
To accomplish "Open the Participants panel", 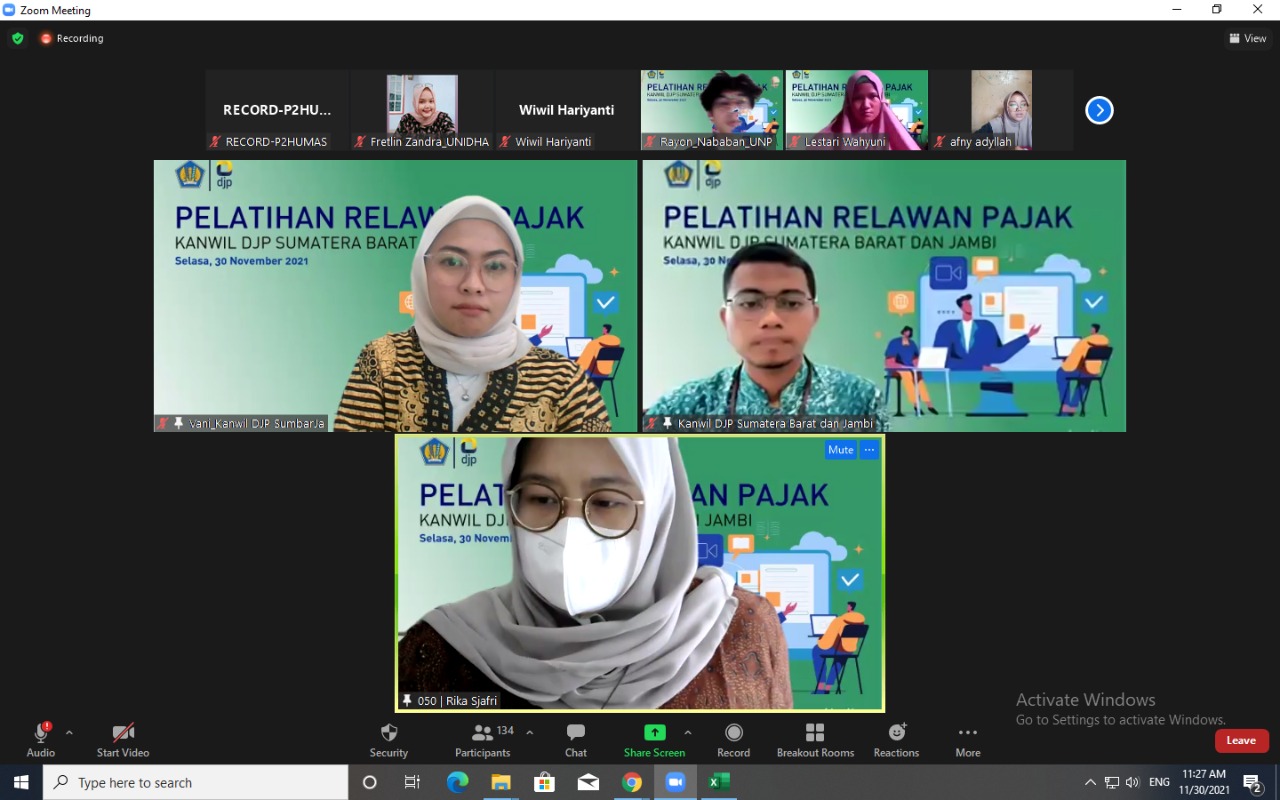I will tap(484, 733).
